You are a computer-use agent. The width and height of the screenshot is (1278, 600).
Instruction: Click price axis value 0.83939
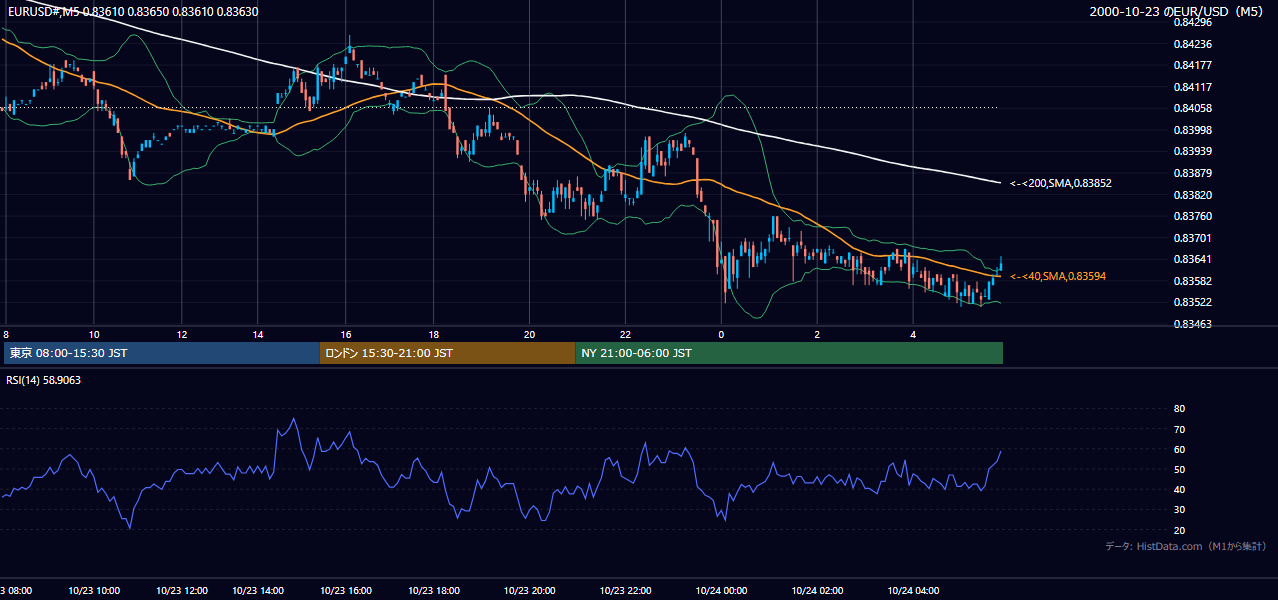point(1192,151)
